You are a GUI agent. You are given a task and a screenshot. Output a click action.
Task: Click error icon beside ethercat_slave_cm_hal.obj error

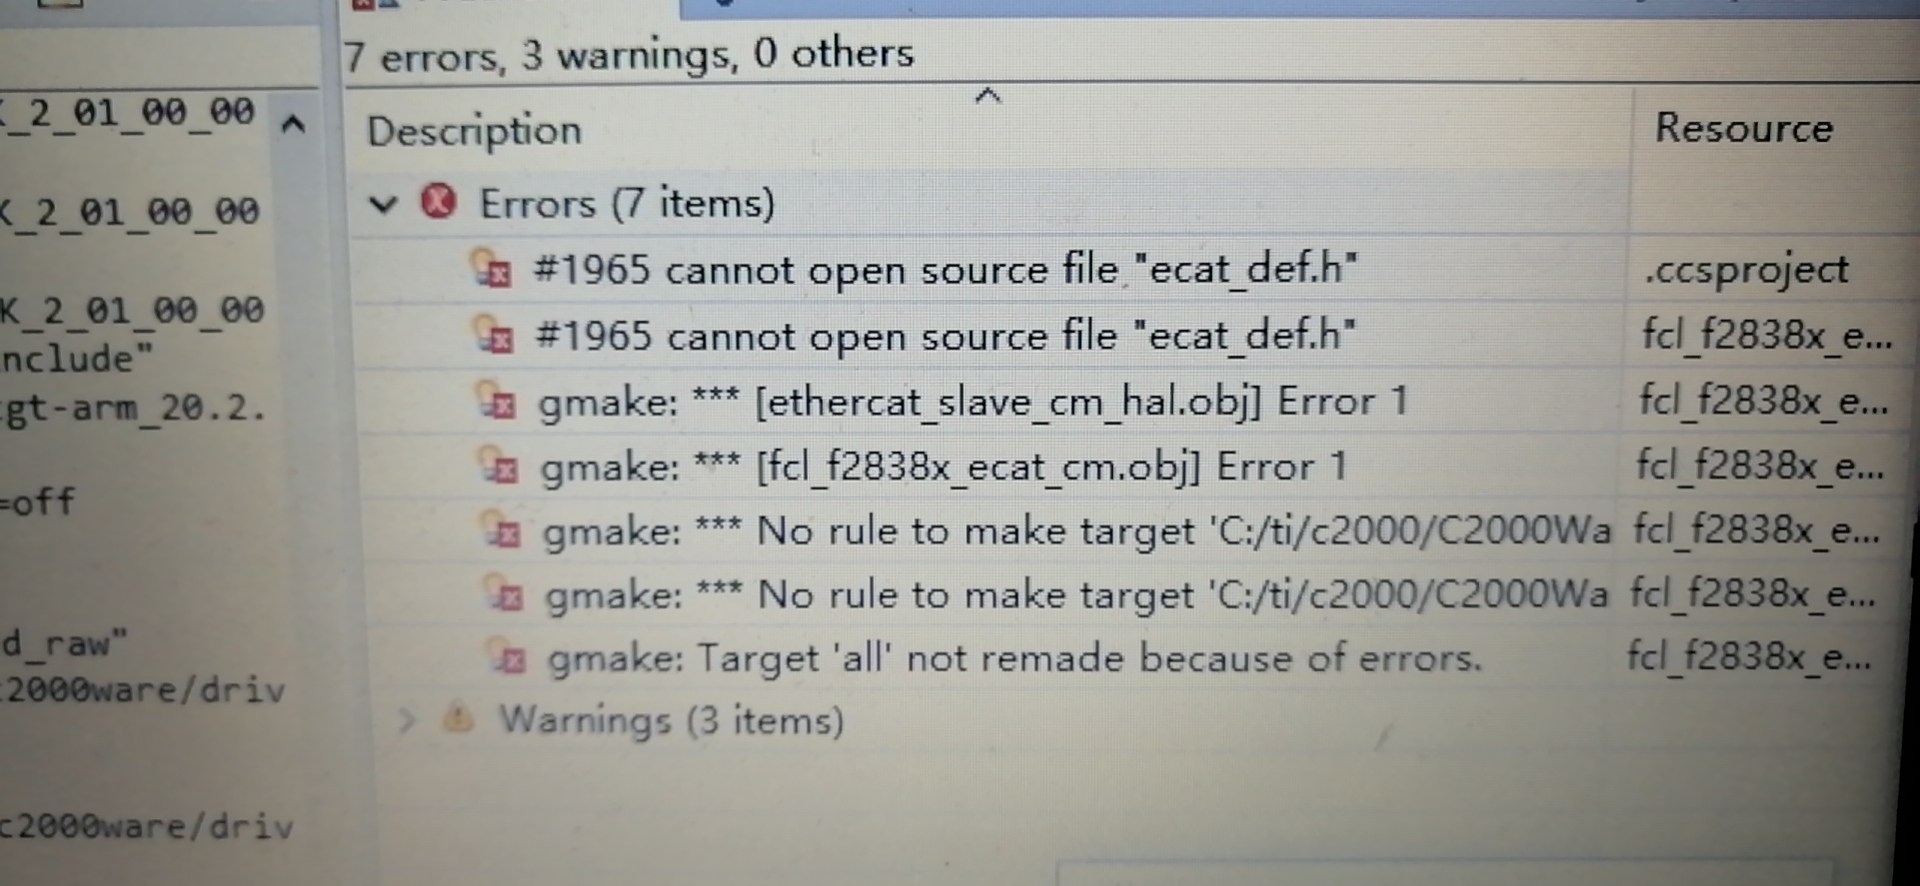pos(497,402)
